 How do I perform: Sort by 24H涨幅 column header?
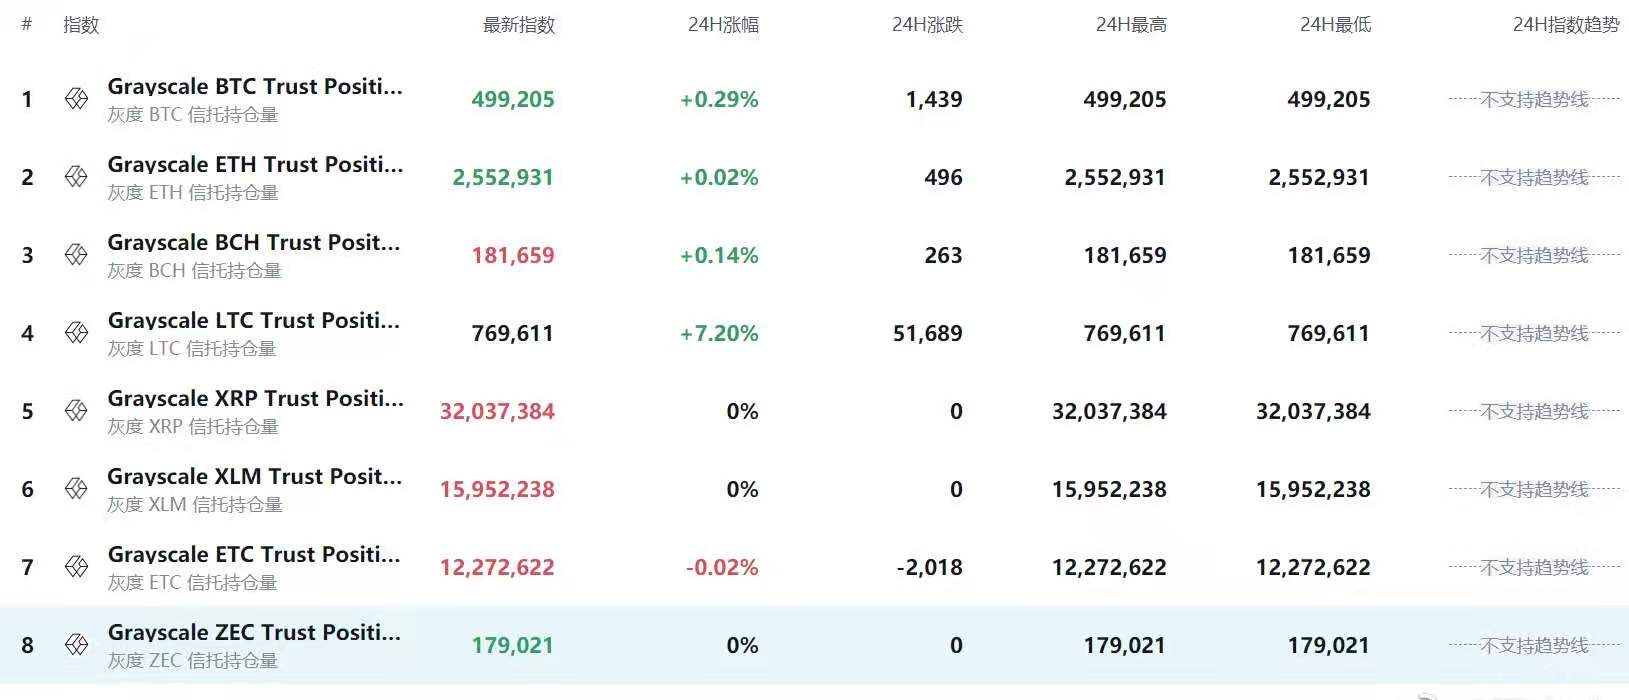723,25
